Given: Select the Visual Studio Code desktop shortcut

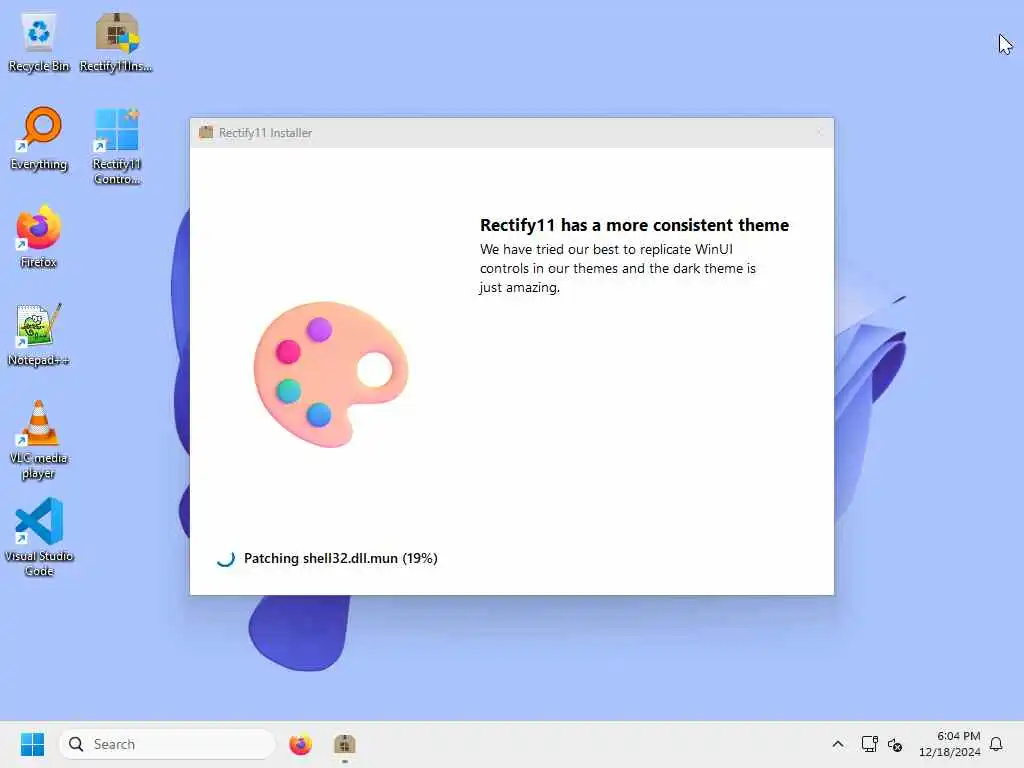Looking at the screenshot, I should click(x=39, y=537).
